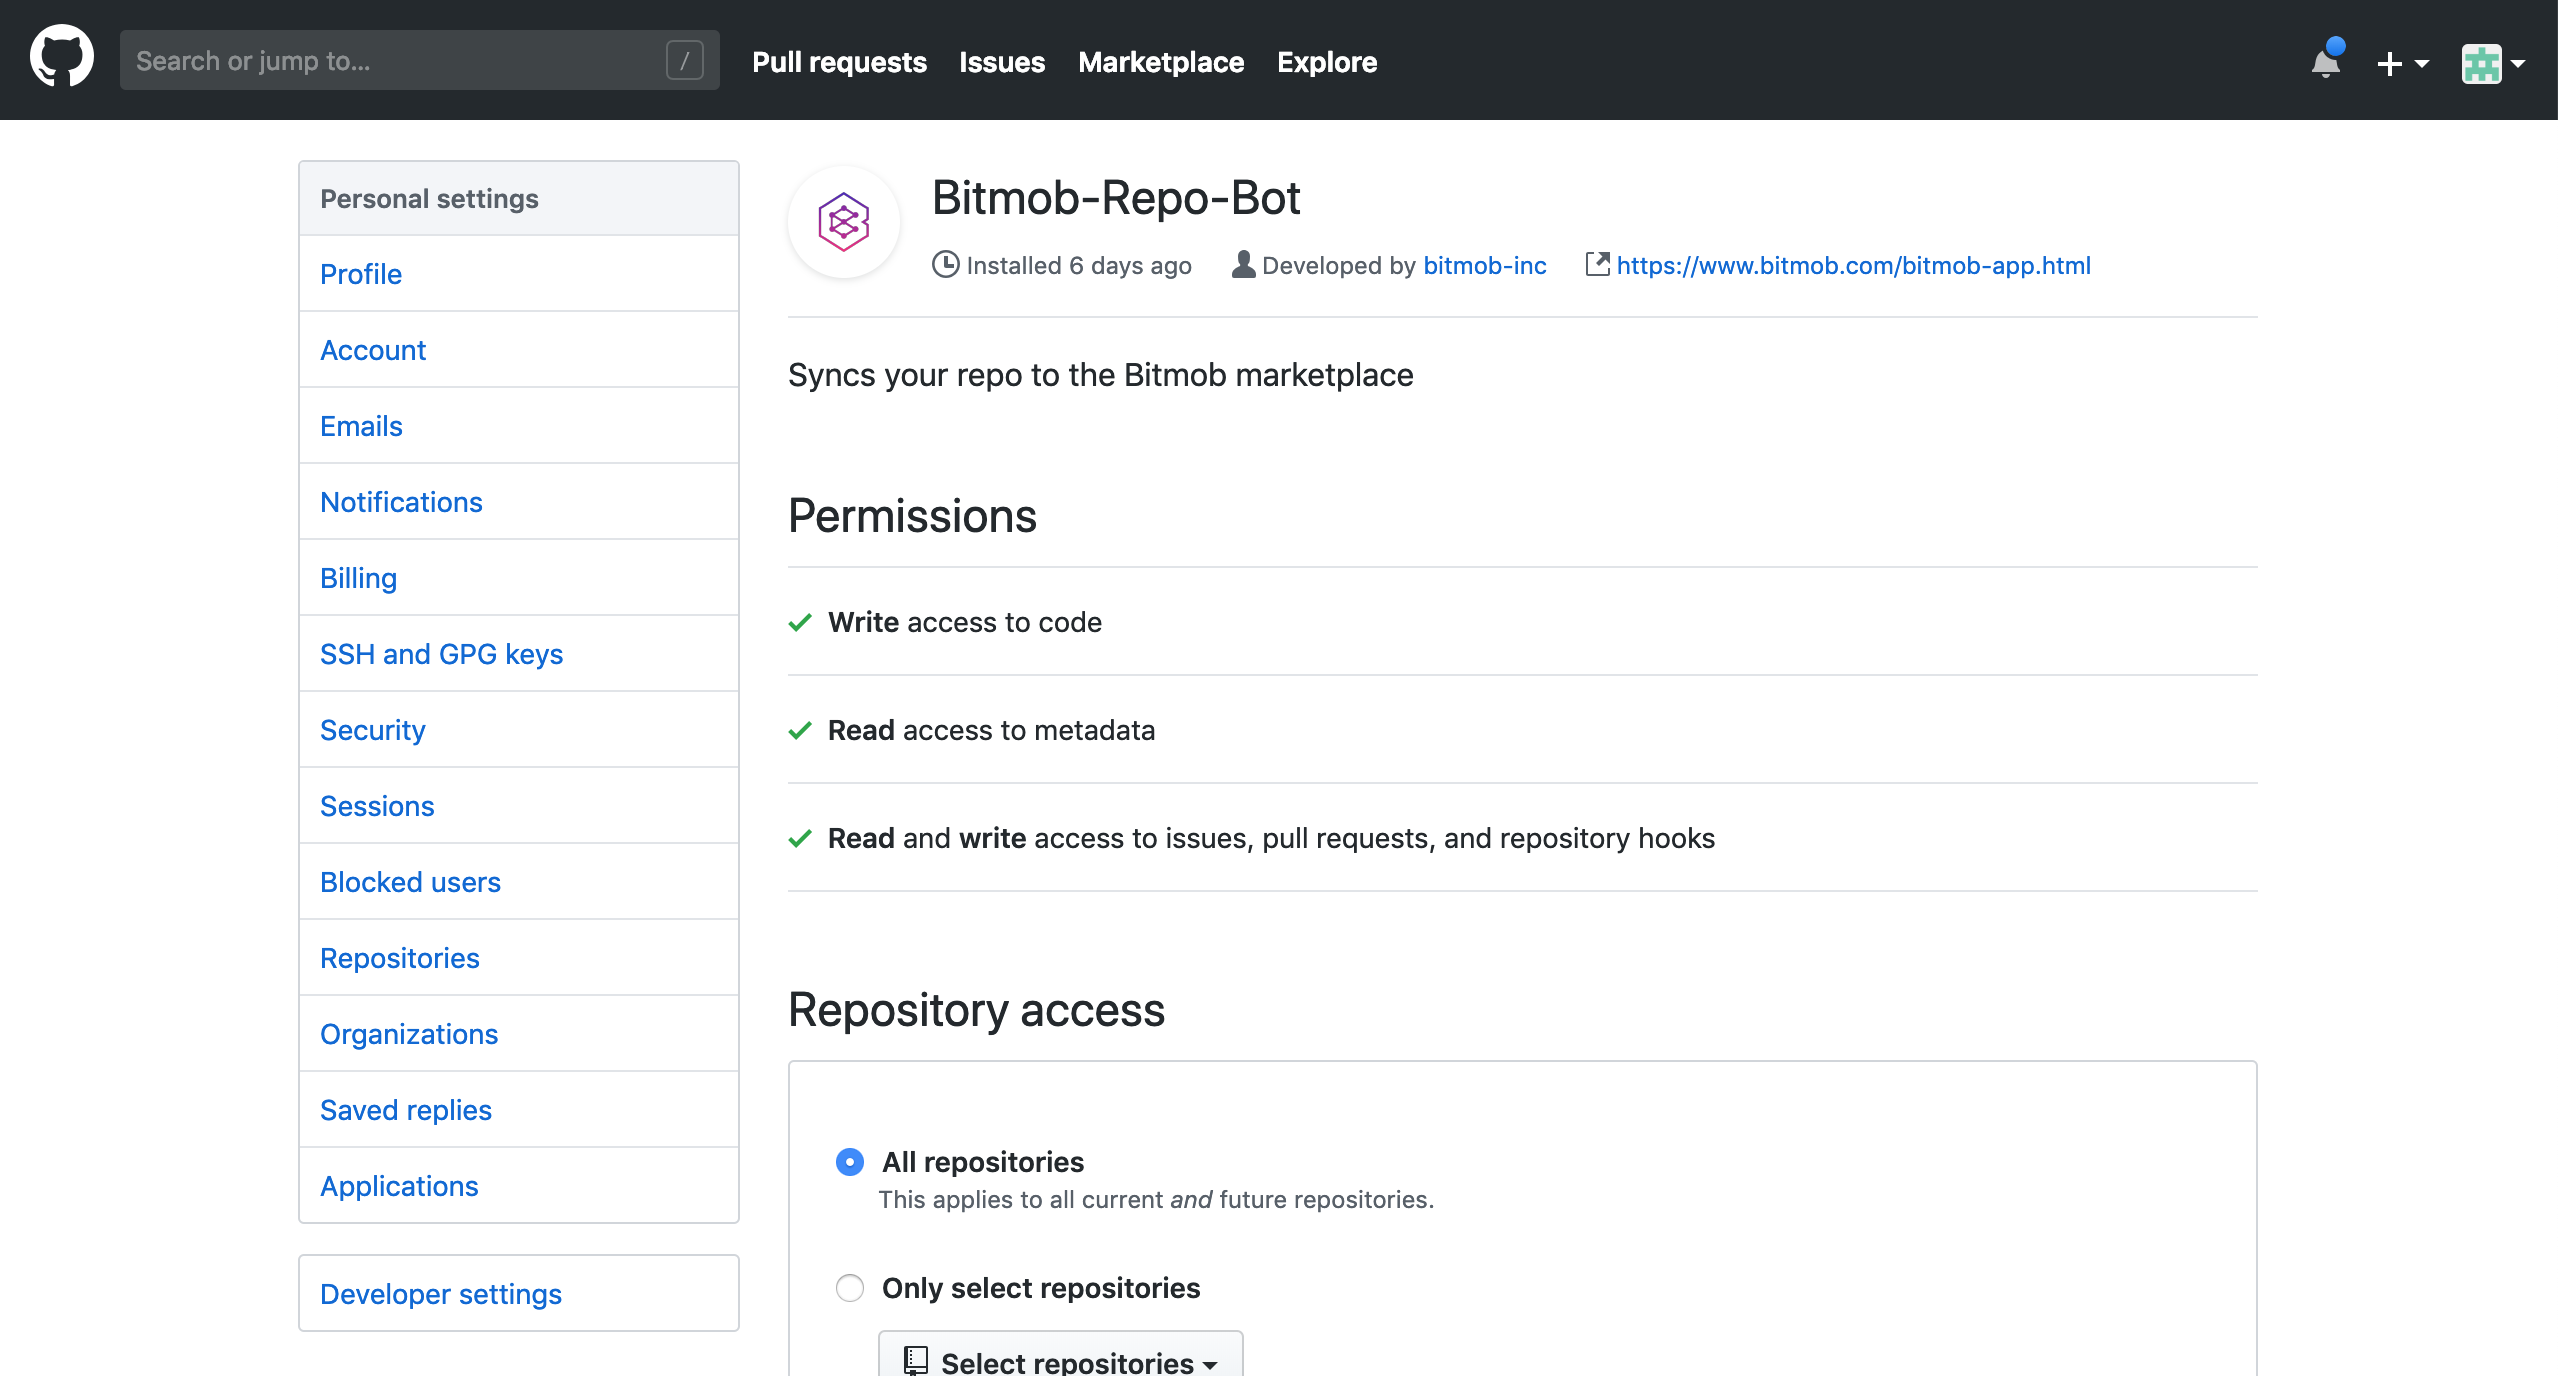The height and width of the screenshot is (1376, 2558).
Task: Open the user avatar menu
Action: click(x=2493, y=63)
